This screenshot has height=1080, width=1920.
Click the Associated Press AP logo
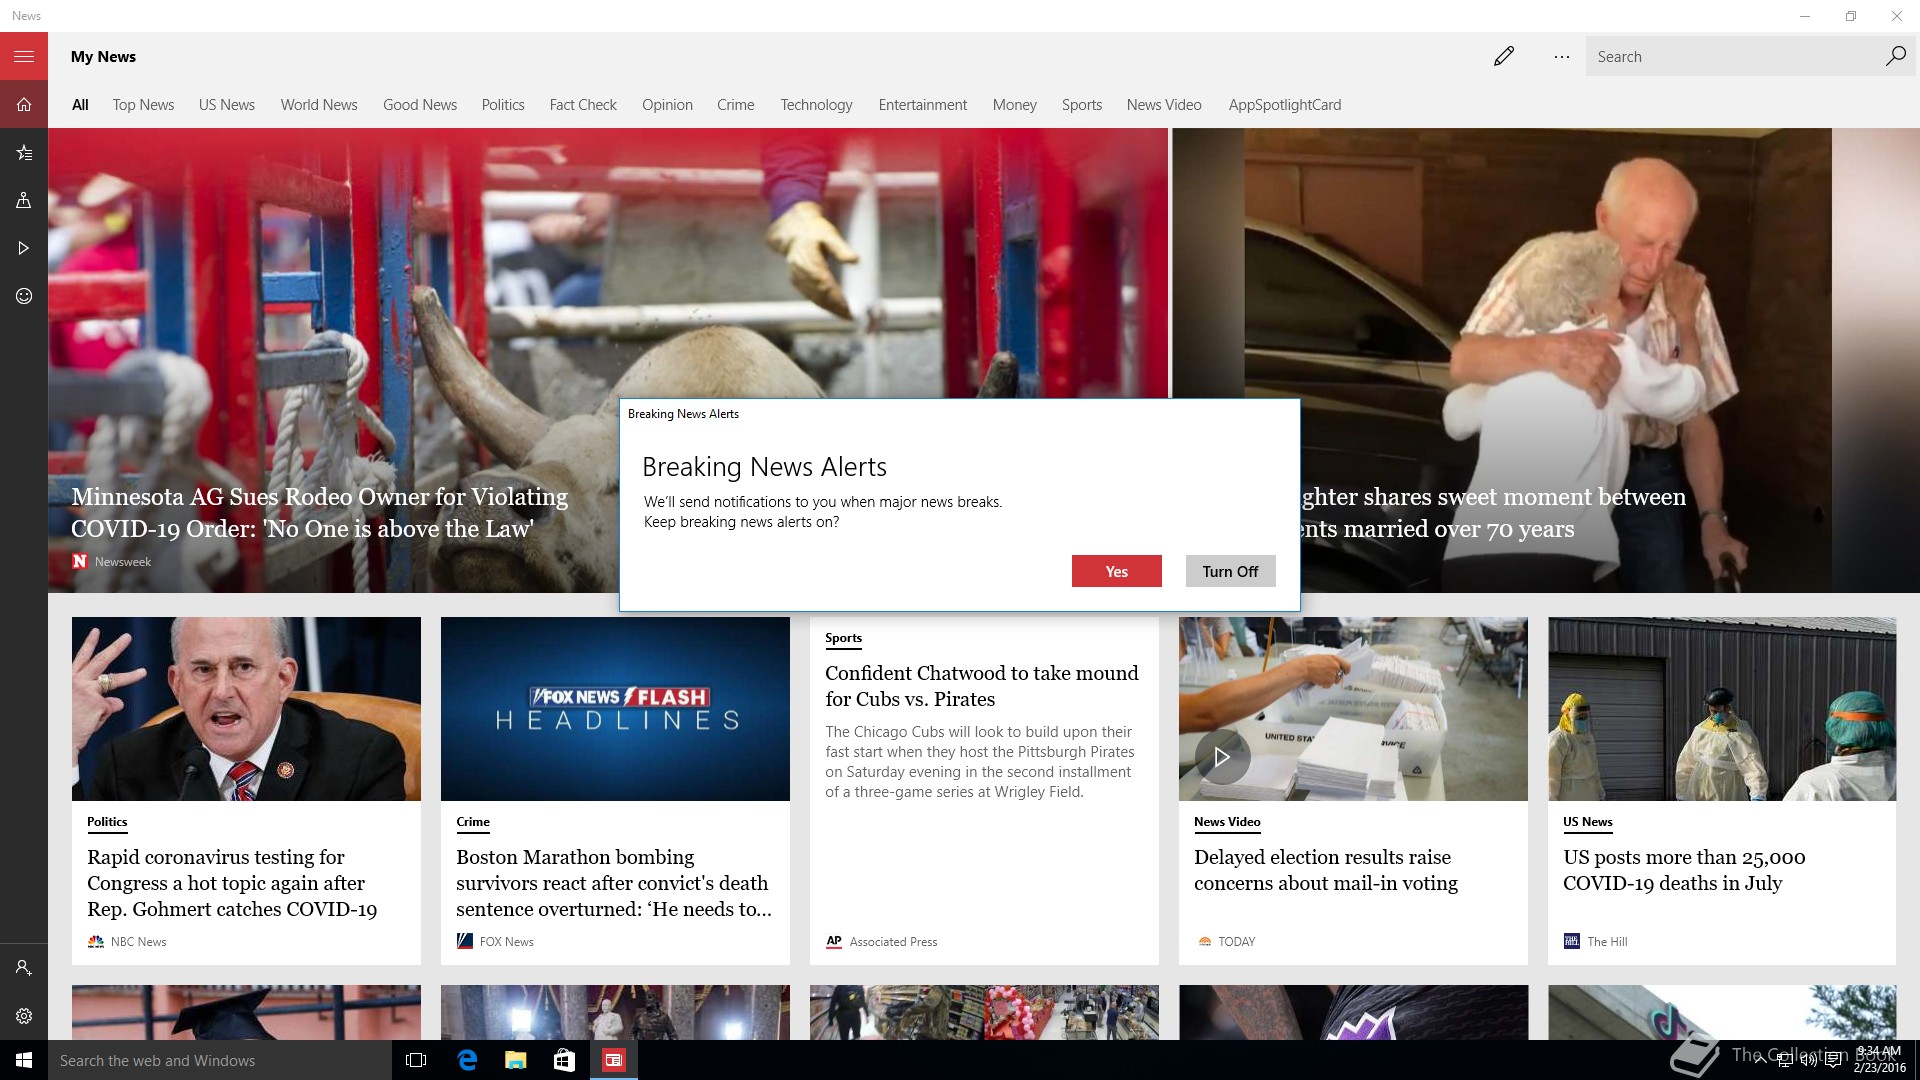click(x=834, y=941)
